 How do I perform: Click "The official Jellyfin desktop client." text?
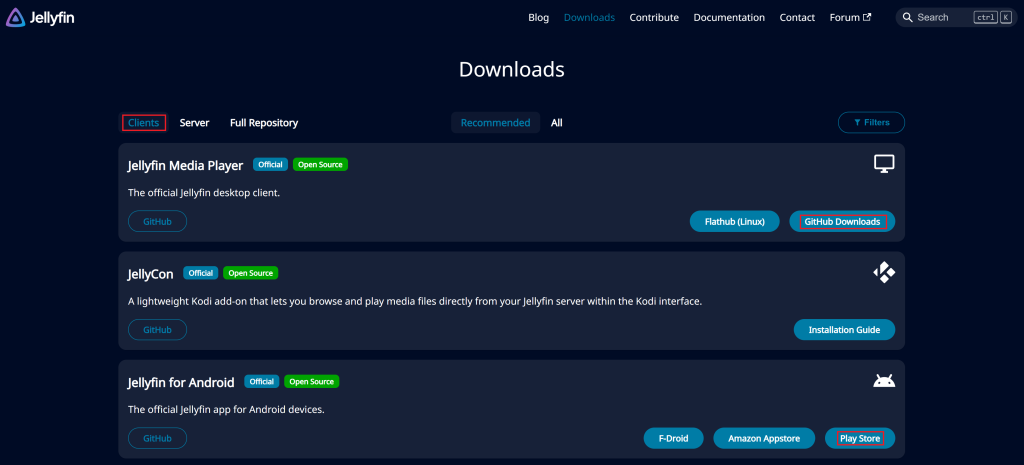[x=204, y=193]
